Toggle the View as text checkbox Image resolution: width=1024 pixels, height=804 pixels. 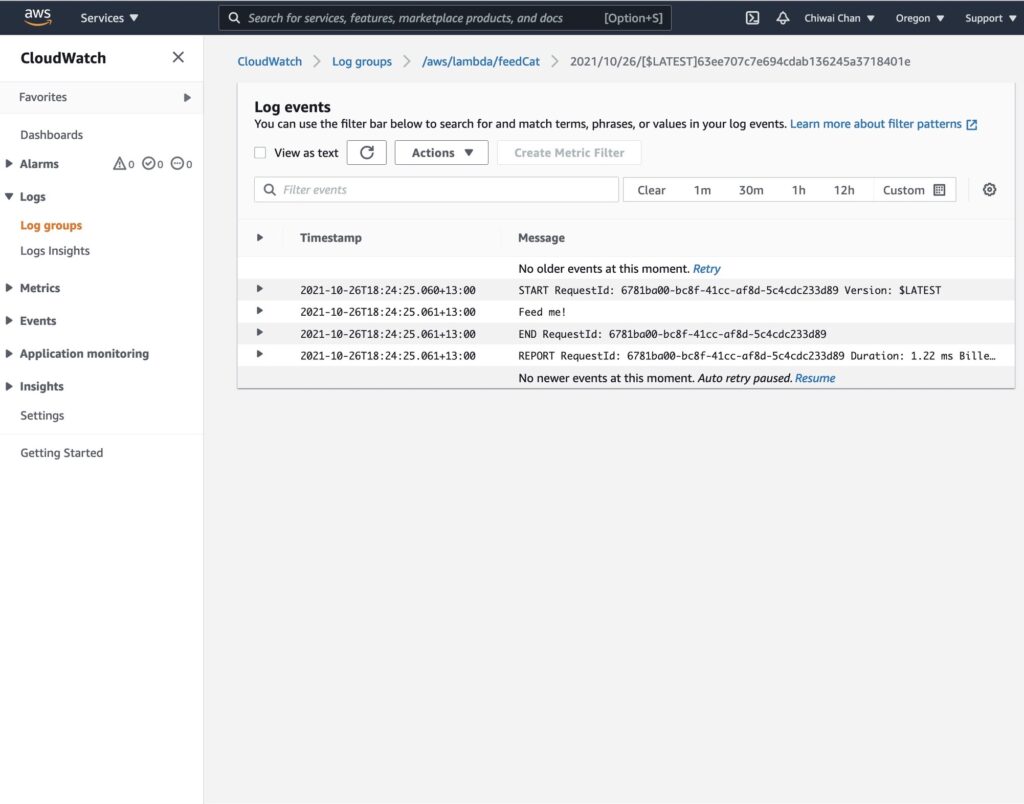click(x=260, y=153)
